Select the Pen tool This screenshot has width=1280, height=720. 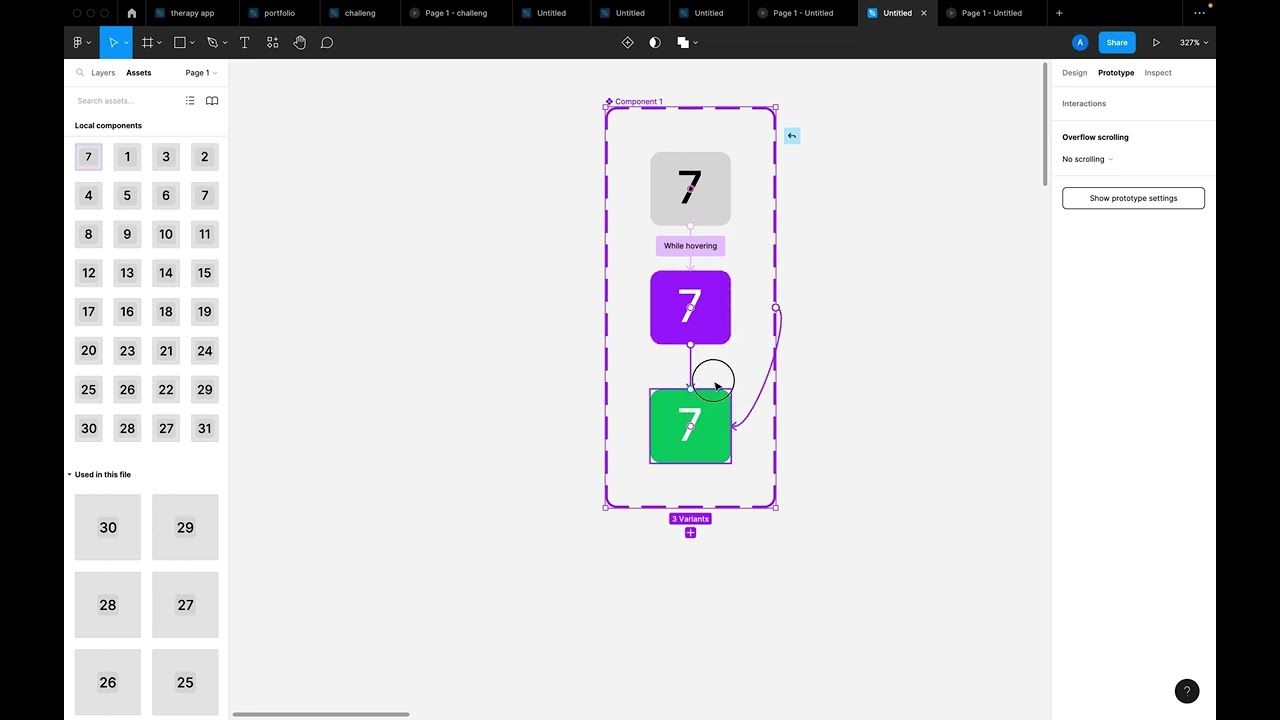point(212,43)
